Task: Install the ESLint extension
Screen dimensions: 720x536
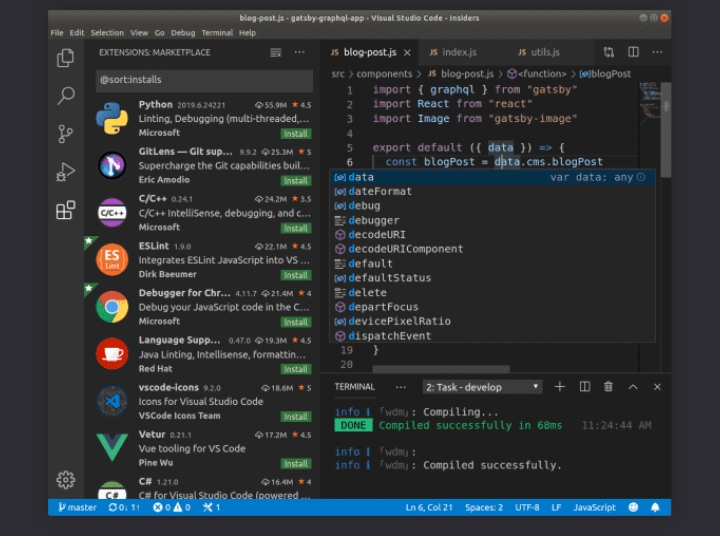Action: pos(296,275)
